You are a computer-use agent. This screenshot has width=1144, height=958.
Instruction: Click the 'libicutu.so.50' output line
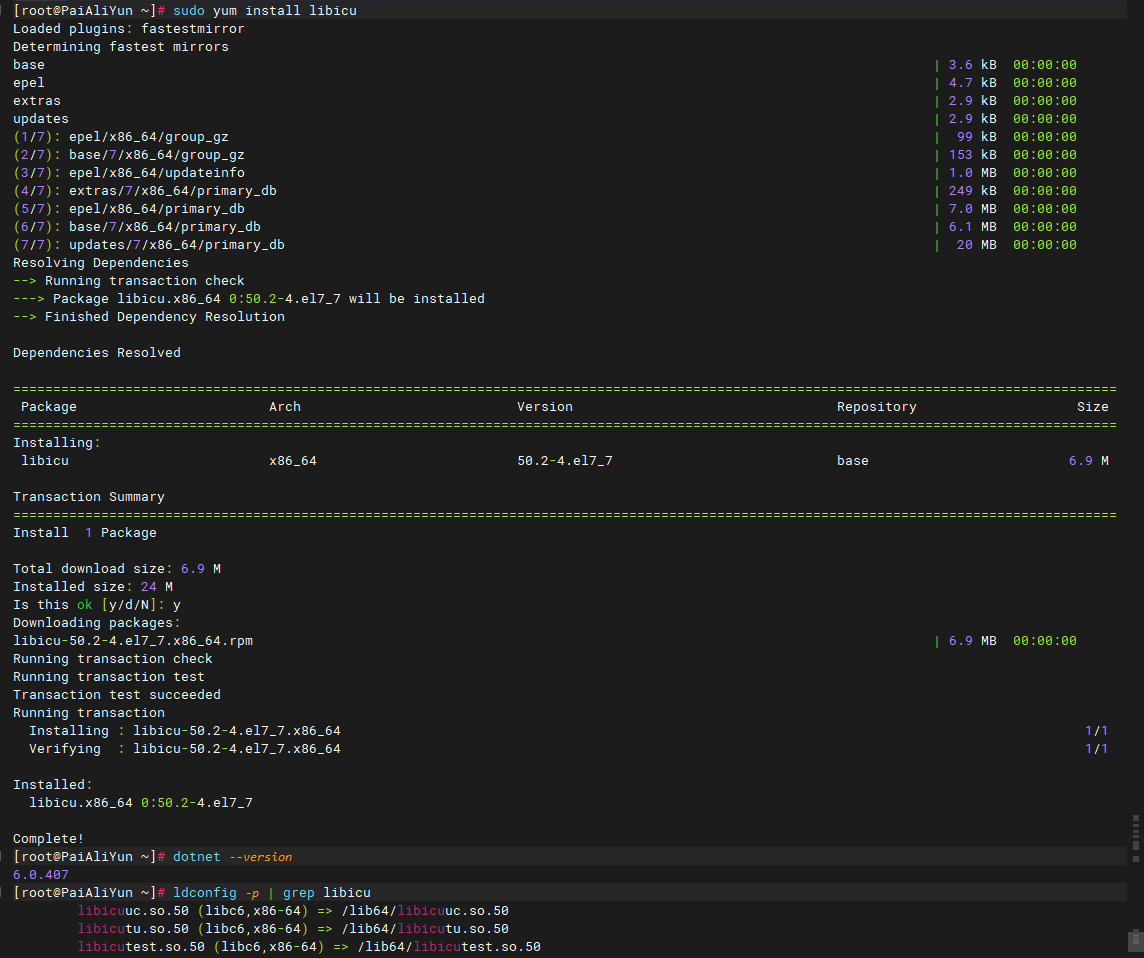293,929
